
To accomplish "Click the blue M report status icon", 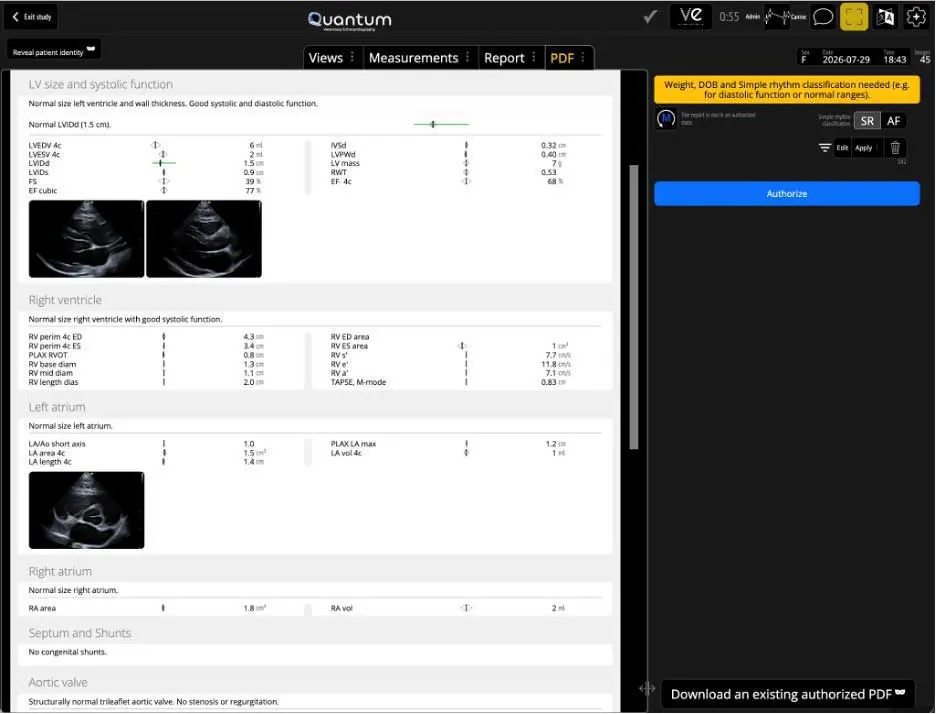I will [x=666, y=118].
